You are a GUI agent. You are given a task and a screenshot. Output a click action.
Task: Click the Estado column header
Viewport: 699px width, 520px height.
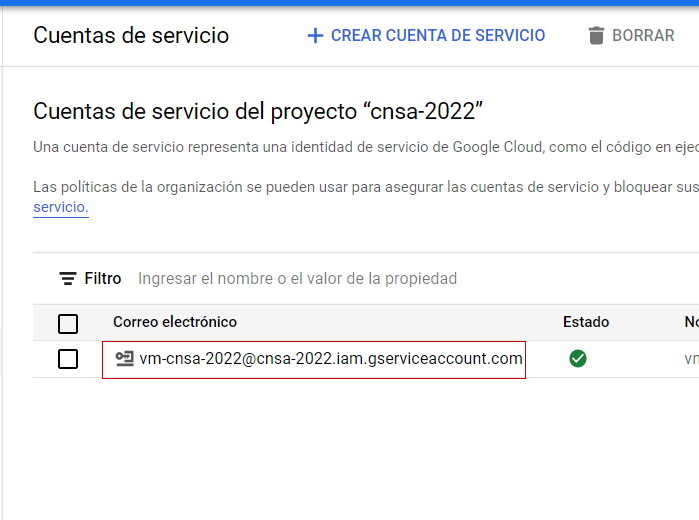586,322
